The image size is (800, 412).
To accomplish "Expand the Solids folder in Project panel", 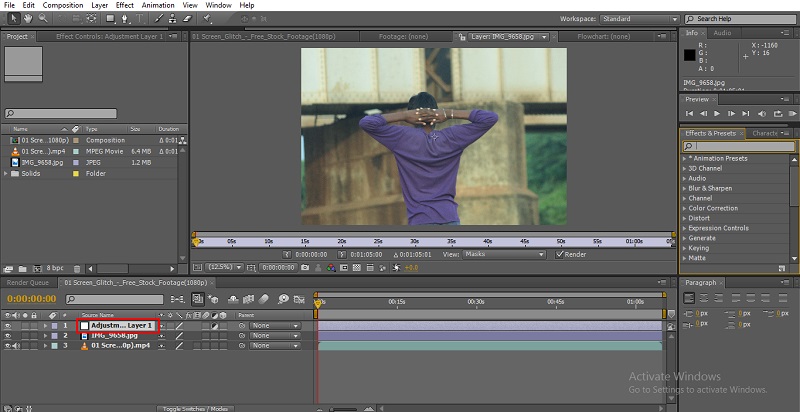I will point(6,173).
